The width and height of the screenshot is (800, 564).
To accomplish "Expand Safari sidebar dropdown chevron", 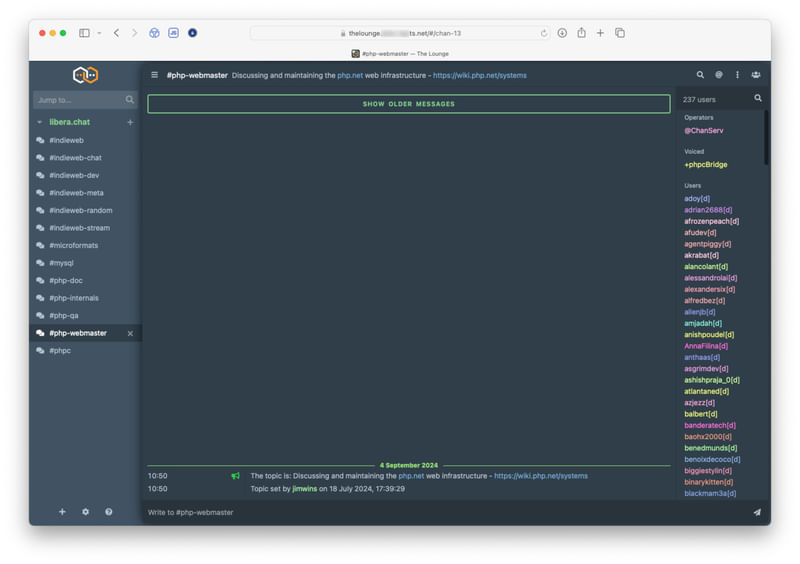I will coord(98,33).
